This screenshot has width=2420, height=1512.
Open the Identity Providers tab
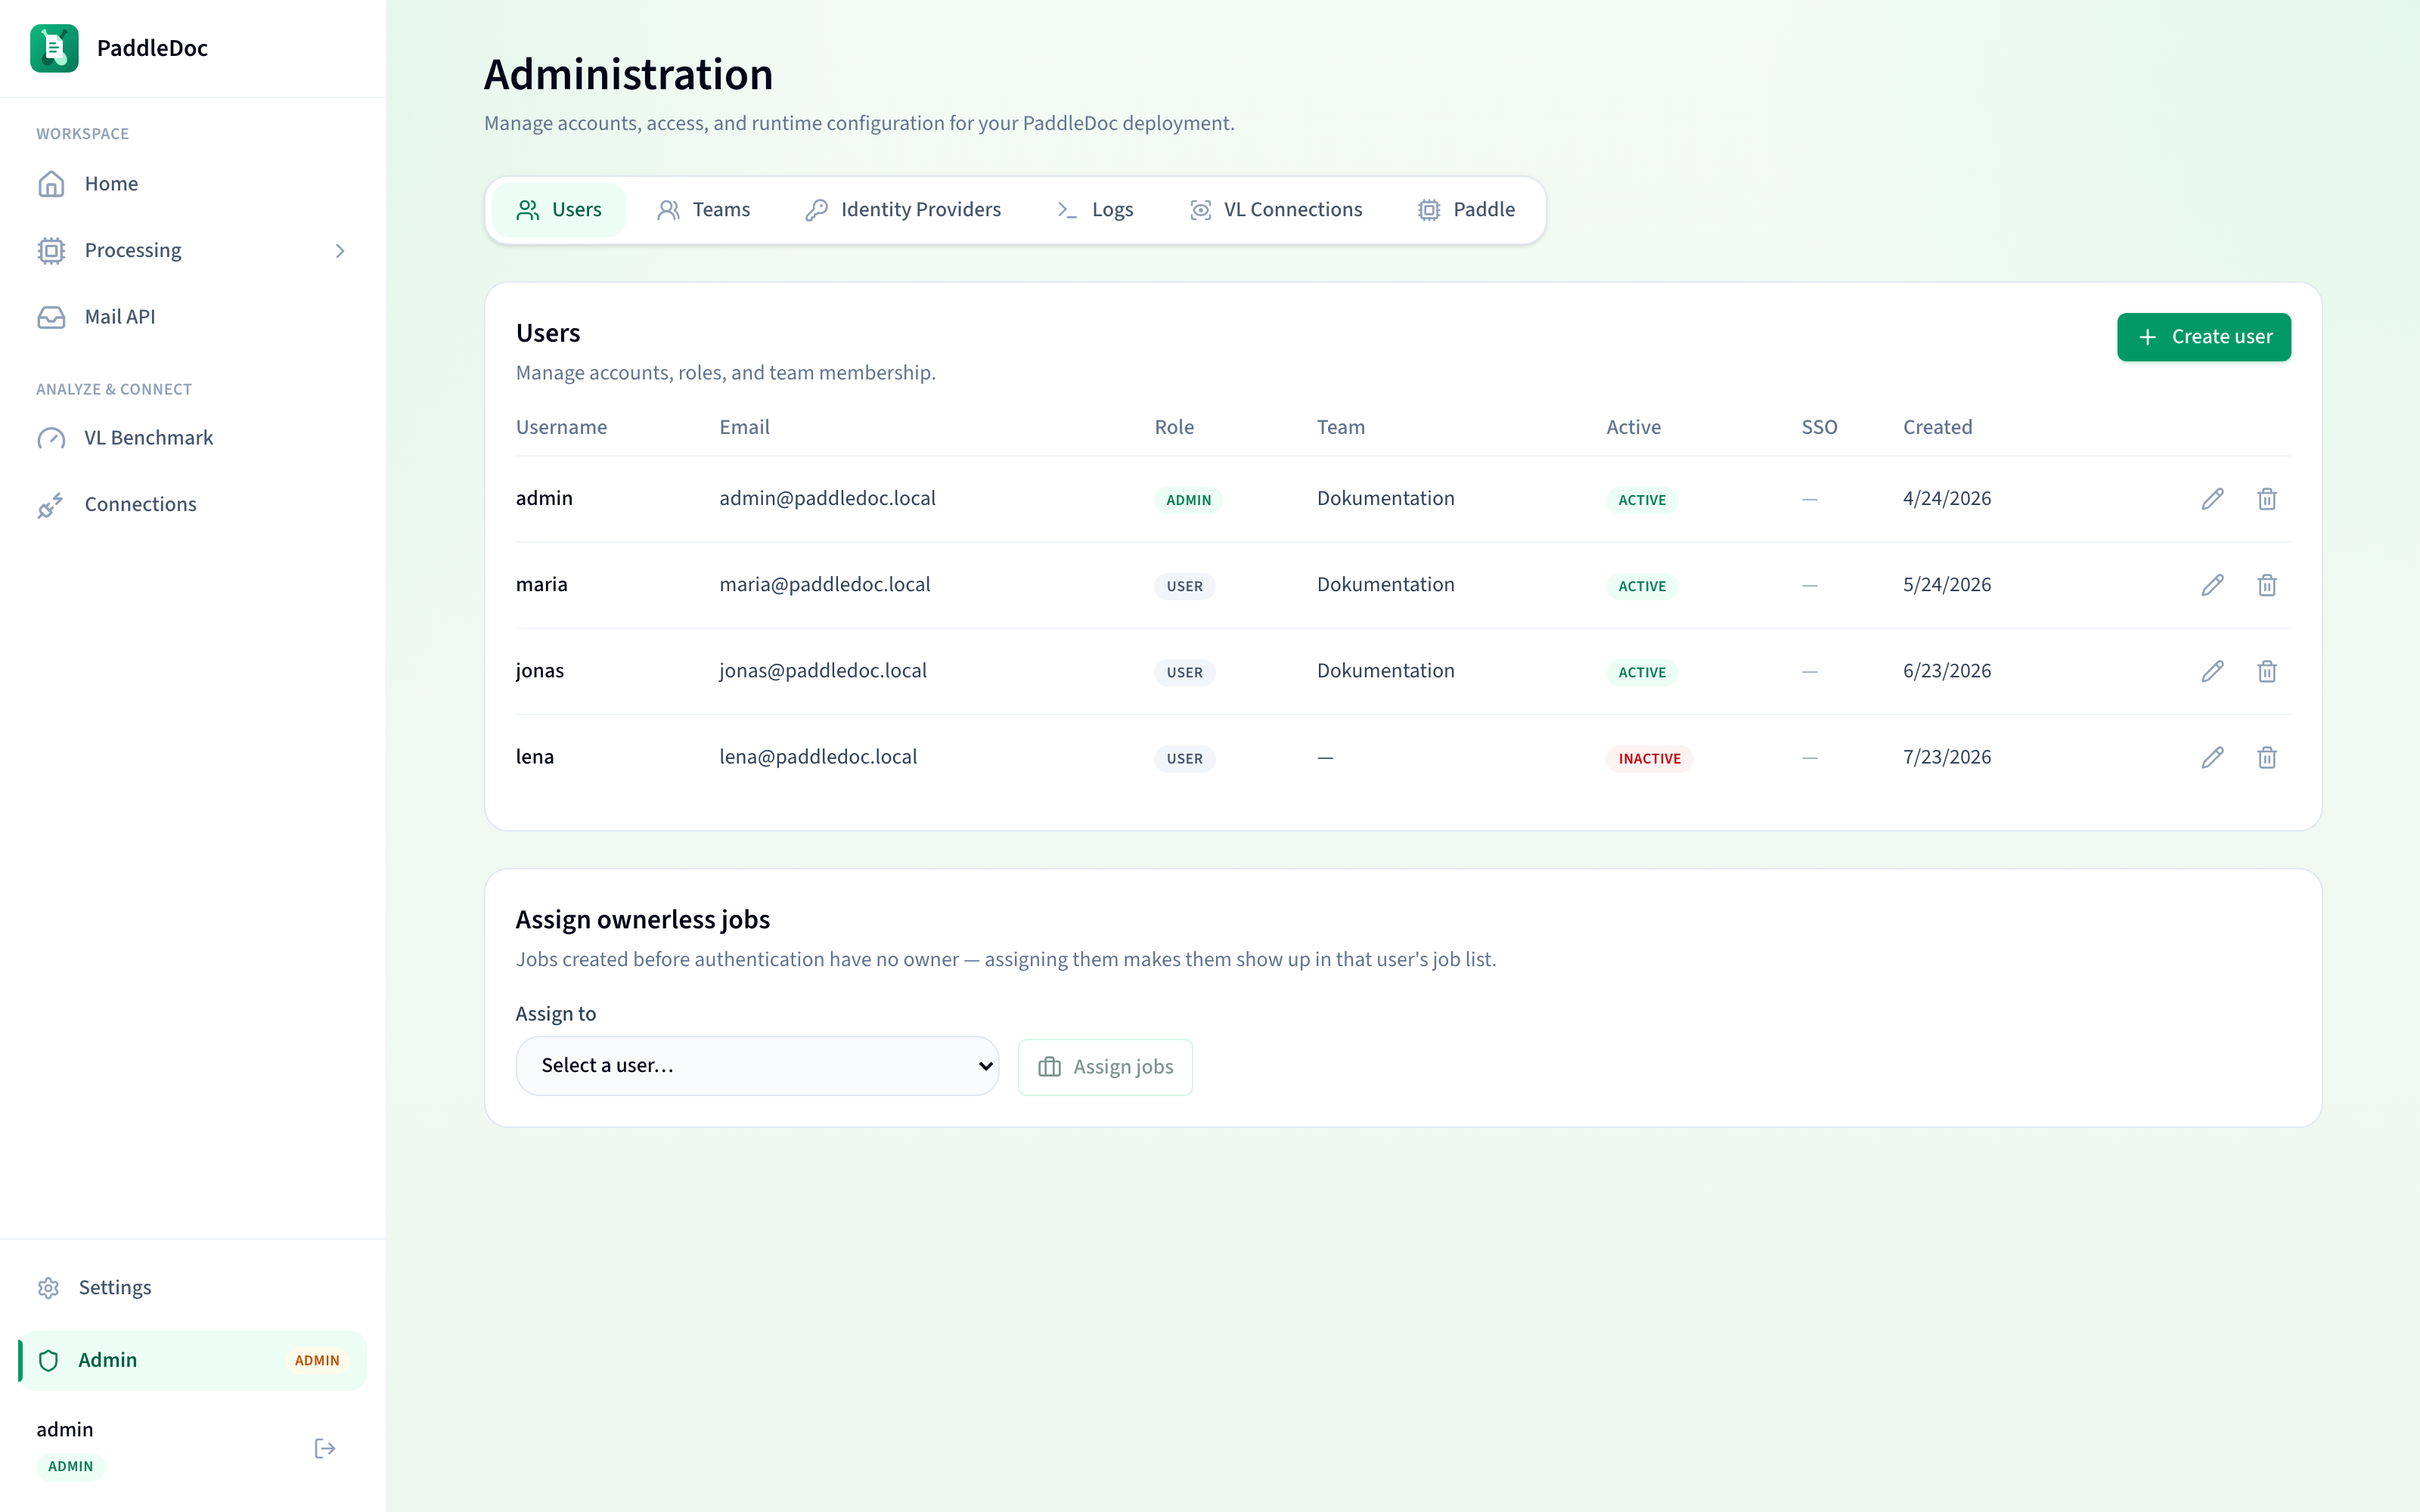coord(903,210)
